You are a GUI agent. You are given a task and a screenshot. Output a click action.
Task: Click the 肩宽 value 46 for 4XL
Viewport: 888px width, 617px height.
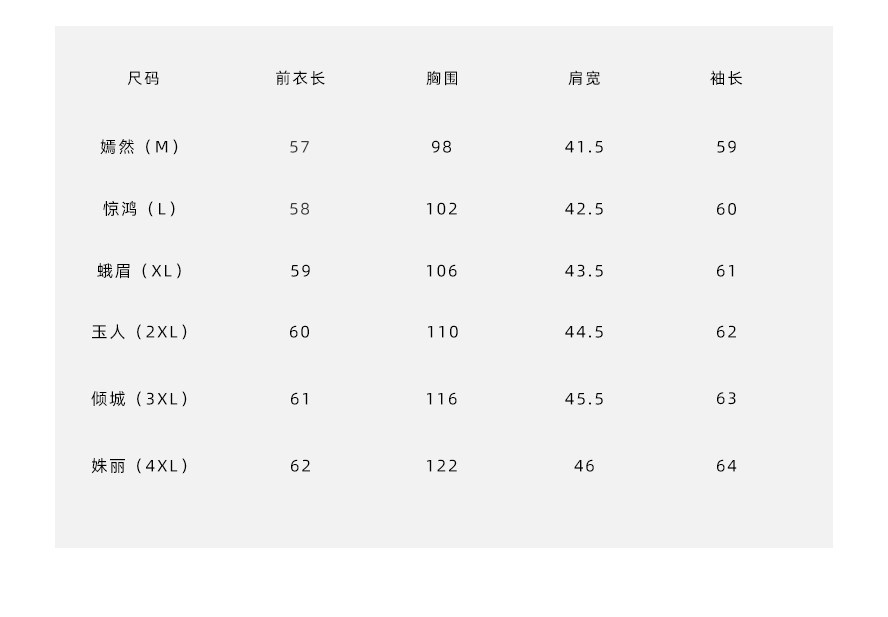(584, 466)
